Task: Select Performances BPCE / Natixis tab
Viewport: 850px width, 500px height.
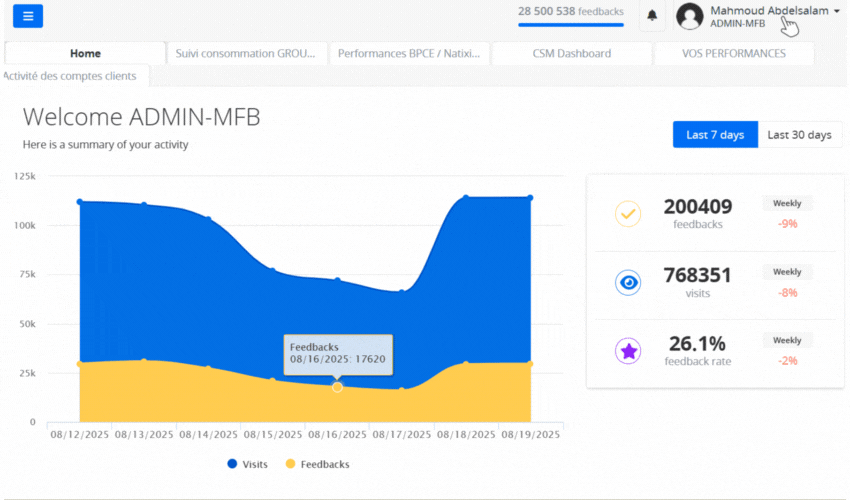Action: coord(409,54)
